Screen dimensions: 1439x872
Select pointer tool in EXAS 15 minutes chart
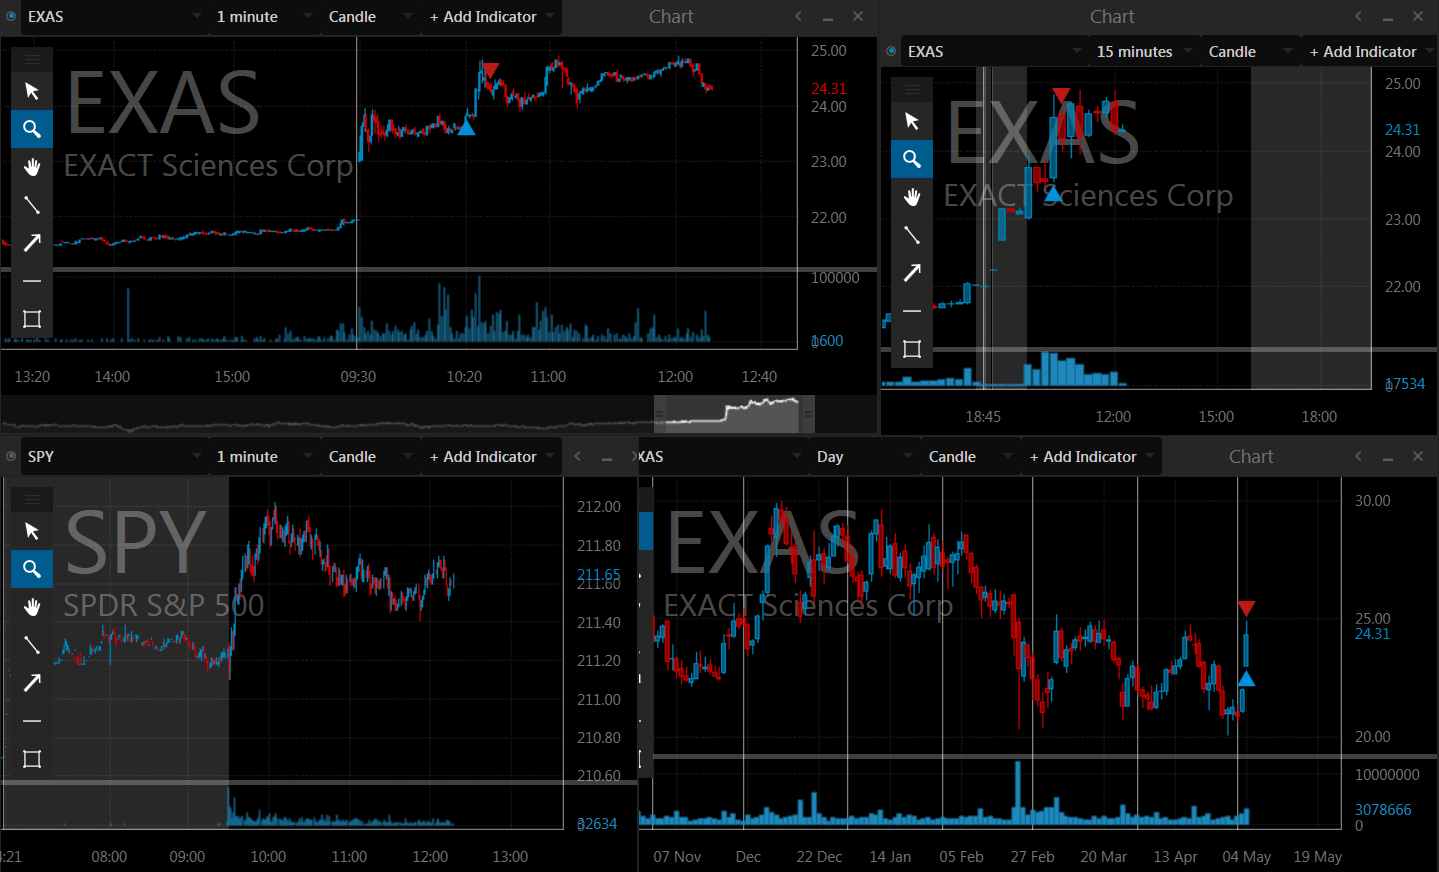pos(912,121)
